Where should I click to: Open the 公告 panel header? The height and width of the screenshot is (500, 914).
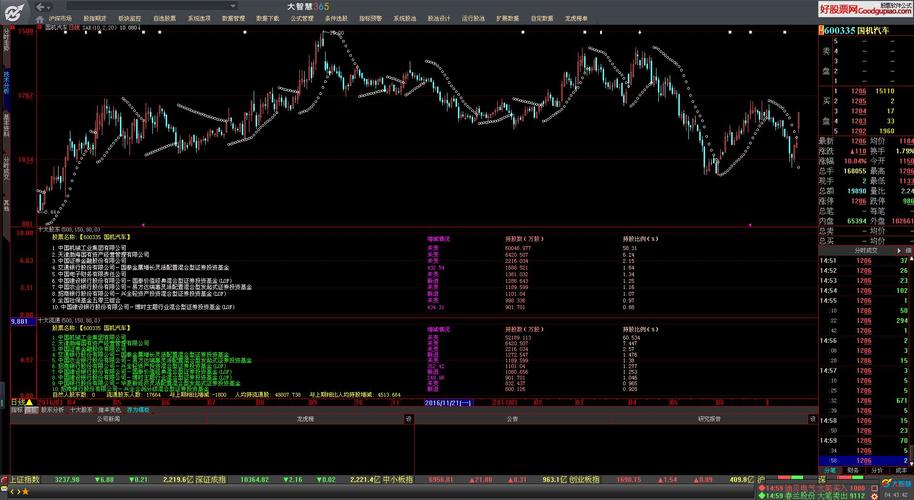click(512, 419)
